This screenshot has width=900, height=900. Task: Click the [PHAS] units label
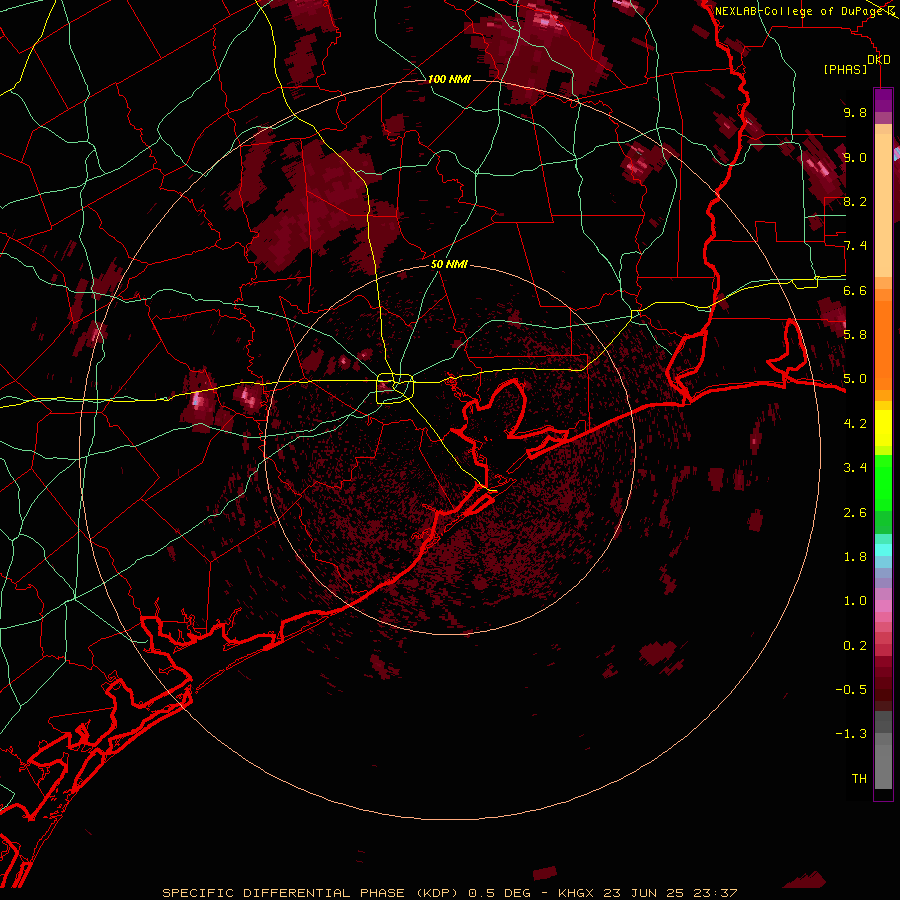845,70
